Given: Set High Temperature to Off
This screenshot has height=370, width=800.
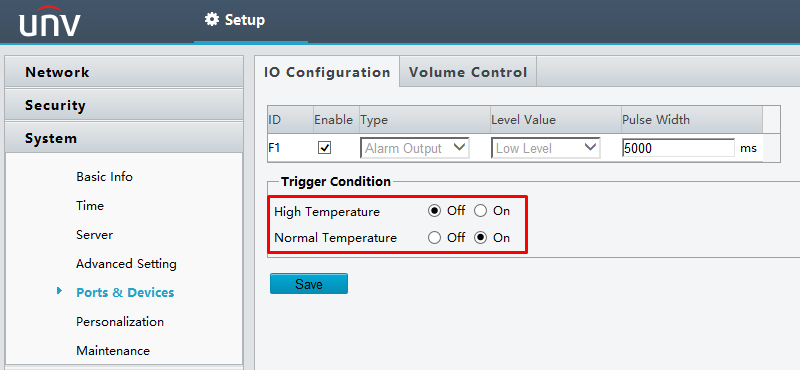Looking at the screenshot, I should point(434,211).
